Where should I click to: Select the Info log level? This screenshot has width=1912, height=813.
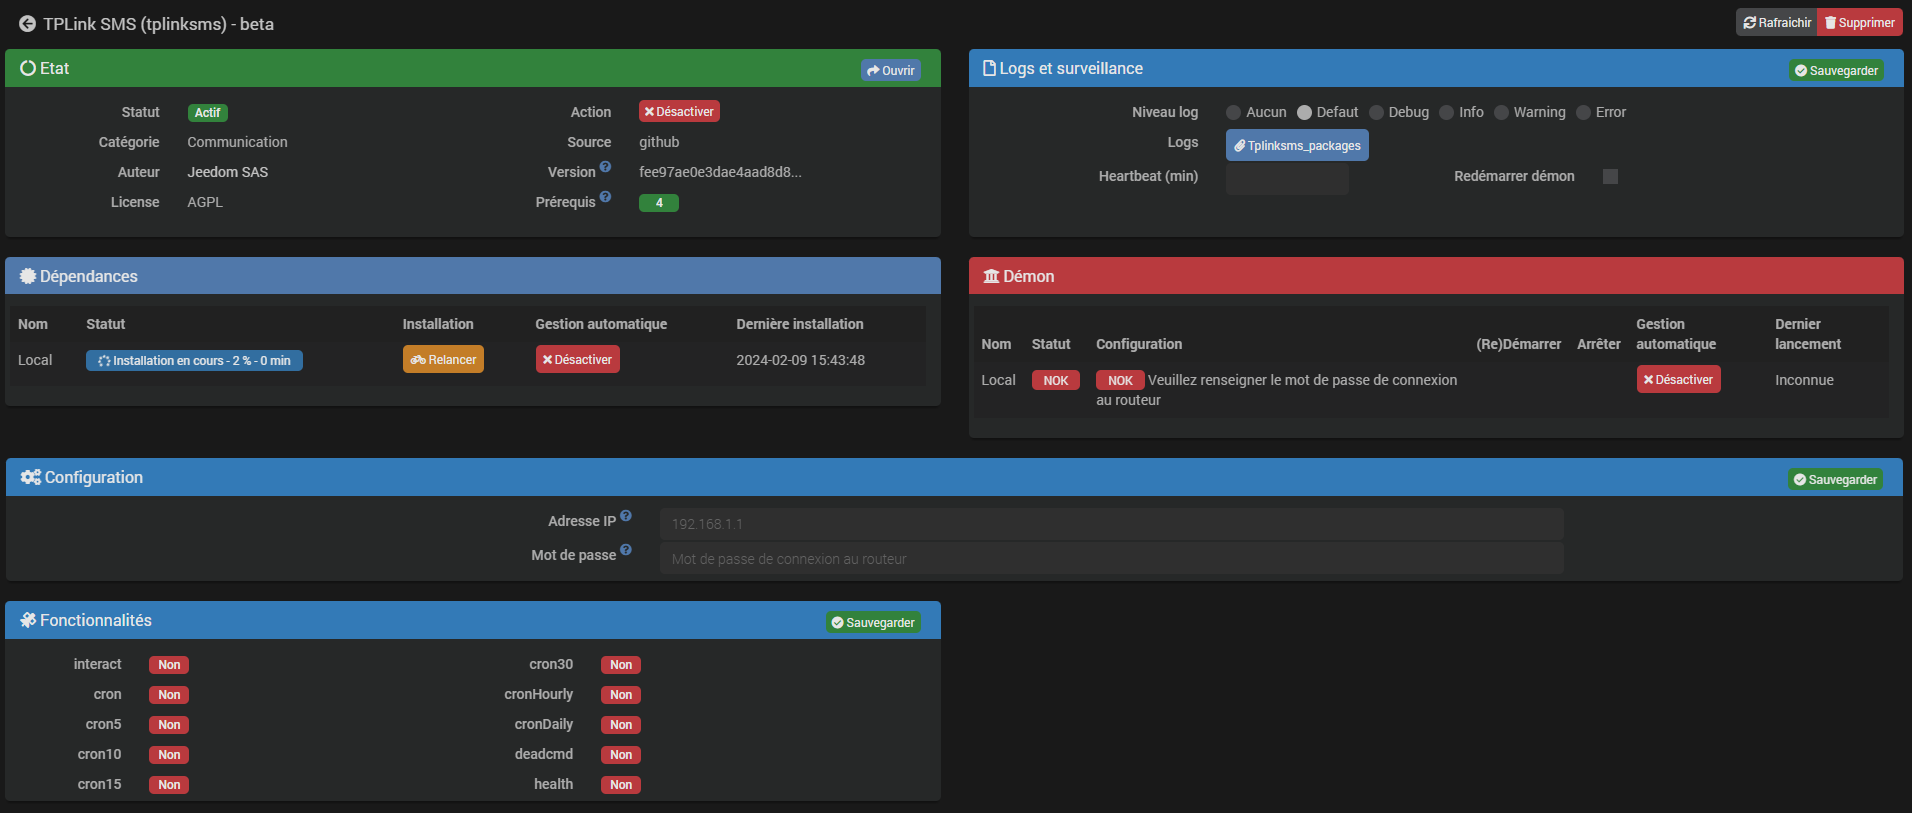point(1446,112)
